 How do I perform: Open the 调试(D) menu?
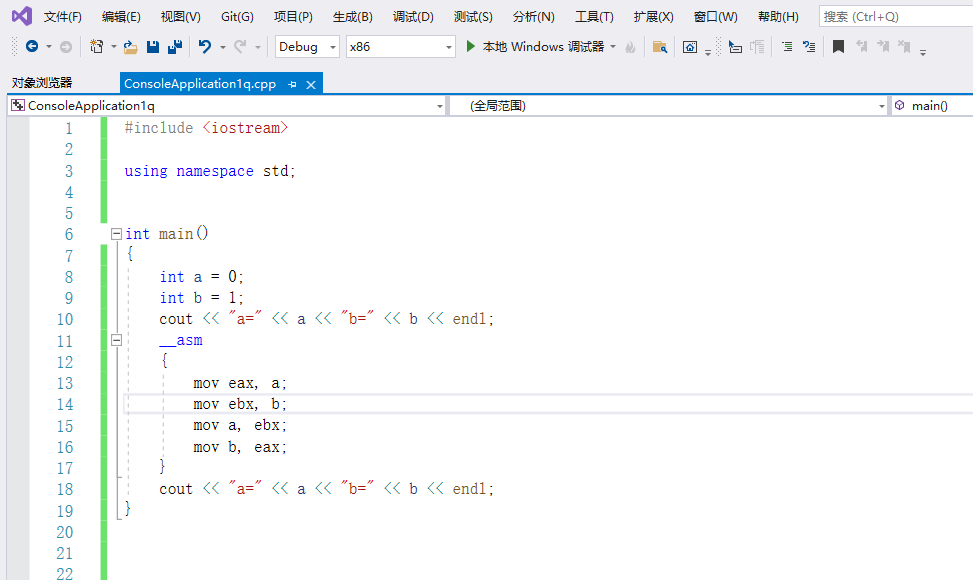pos(413,16)
